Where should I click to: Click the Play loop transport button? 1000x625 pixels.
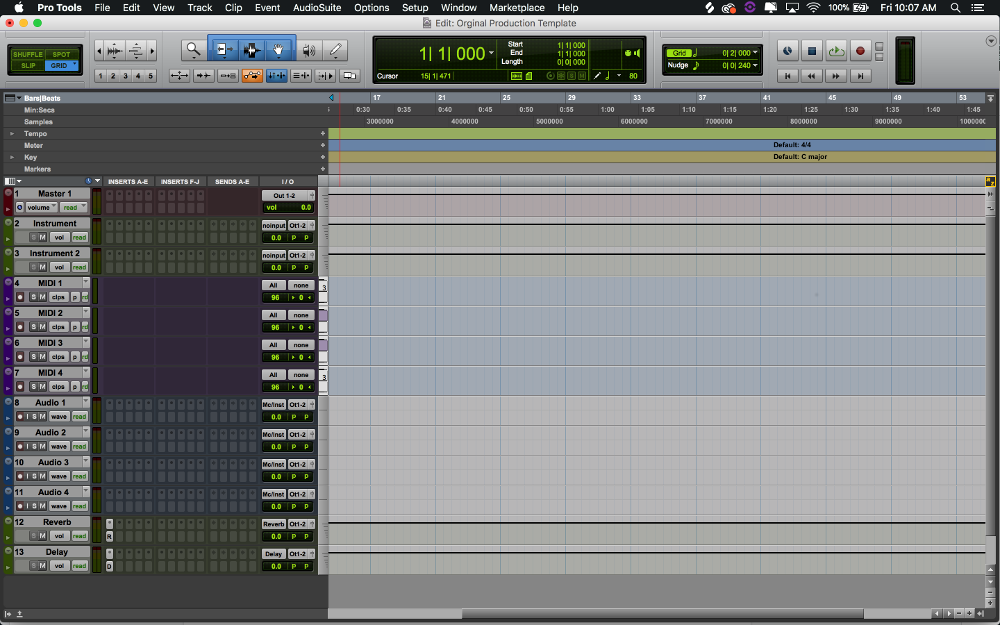(835, 50)
